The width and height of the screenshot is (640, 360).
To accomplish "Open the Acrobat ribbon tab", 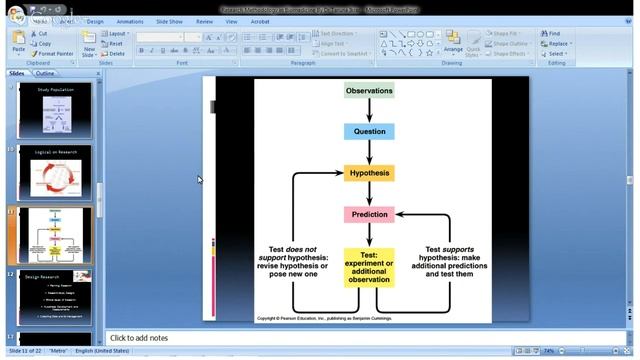I will (x=260, y=22).
